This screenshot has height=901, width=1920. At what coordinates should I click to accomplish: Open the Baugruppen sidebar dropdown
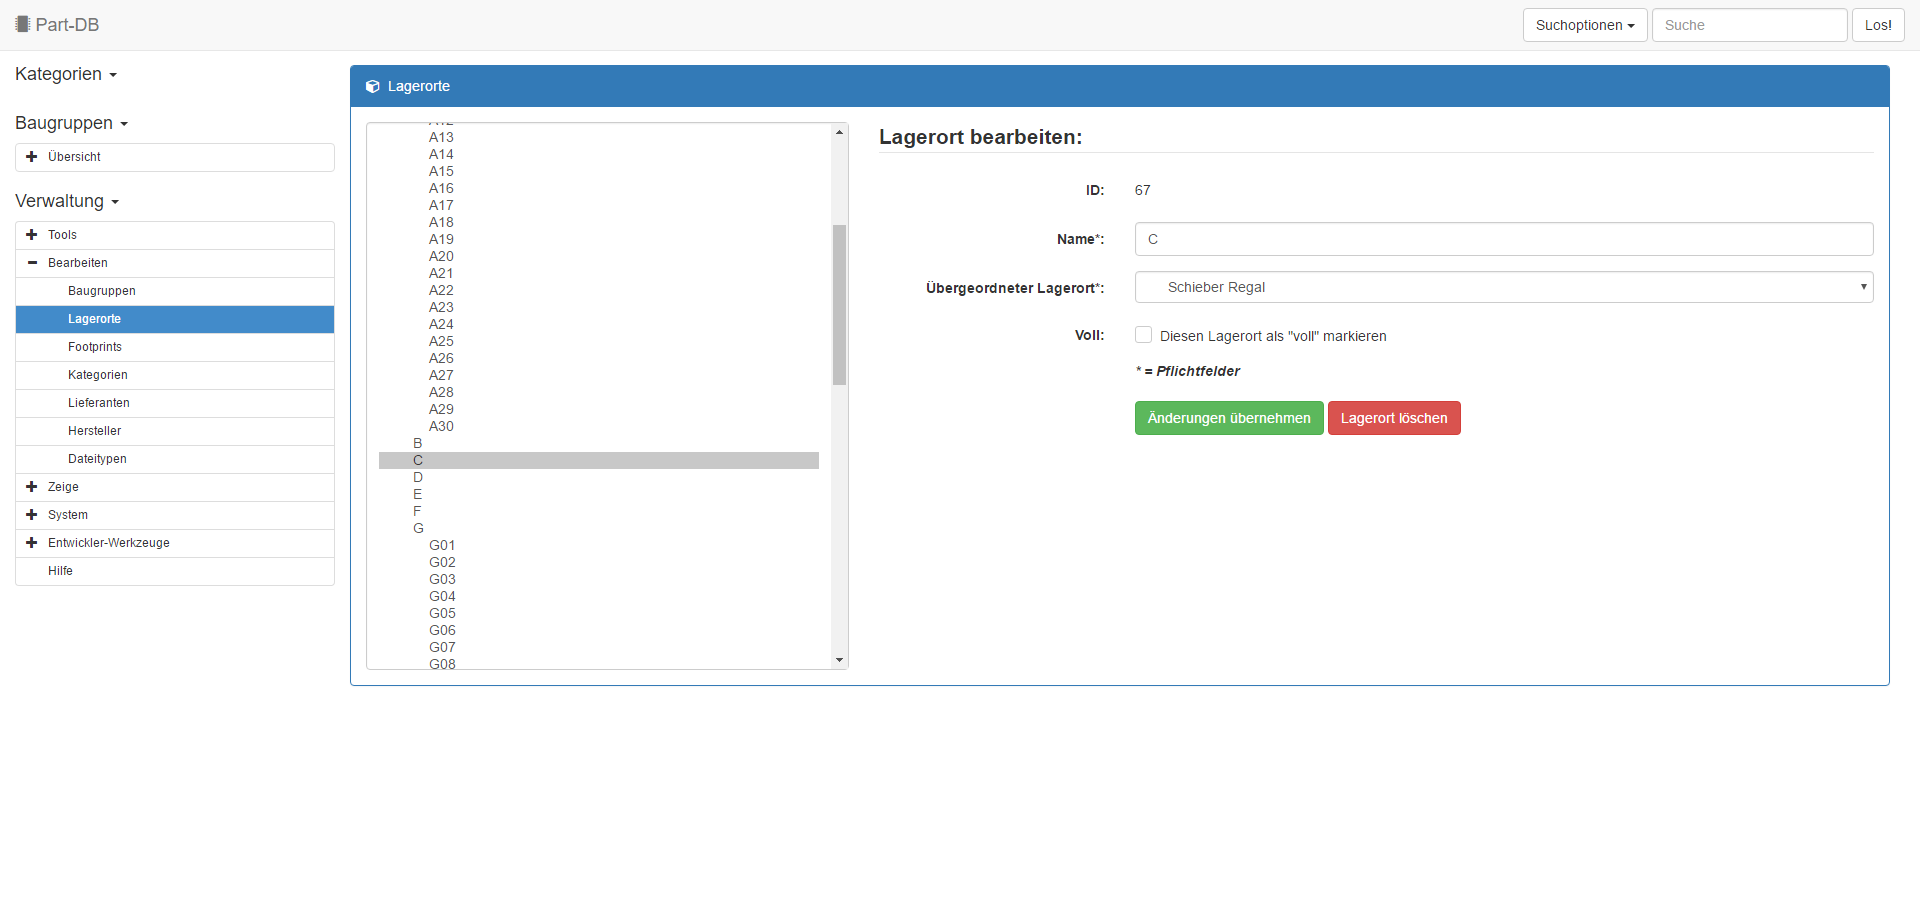point(72,123)
